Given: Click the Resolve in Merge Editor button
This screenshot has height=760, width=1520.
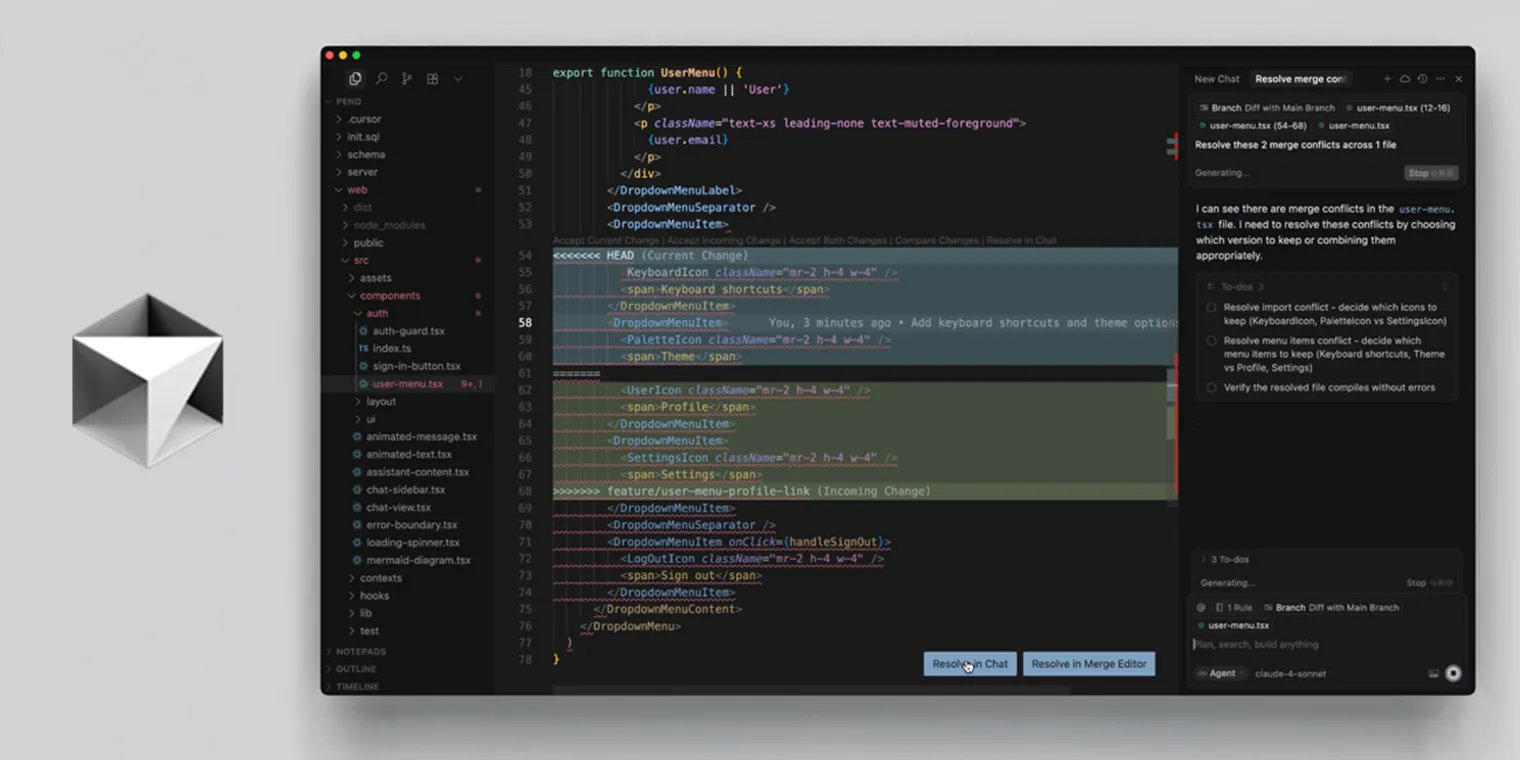Looking at the screenshot, I should coord(1089,663).
